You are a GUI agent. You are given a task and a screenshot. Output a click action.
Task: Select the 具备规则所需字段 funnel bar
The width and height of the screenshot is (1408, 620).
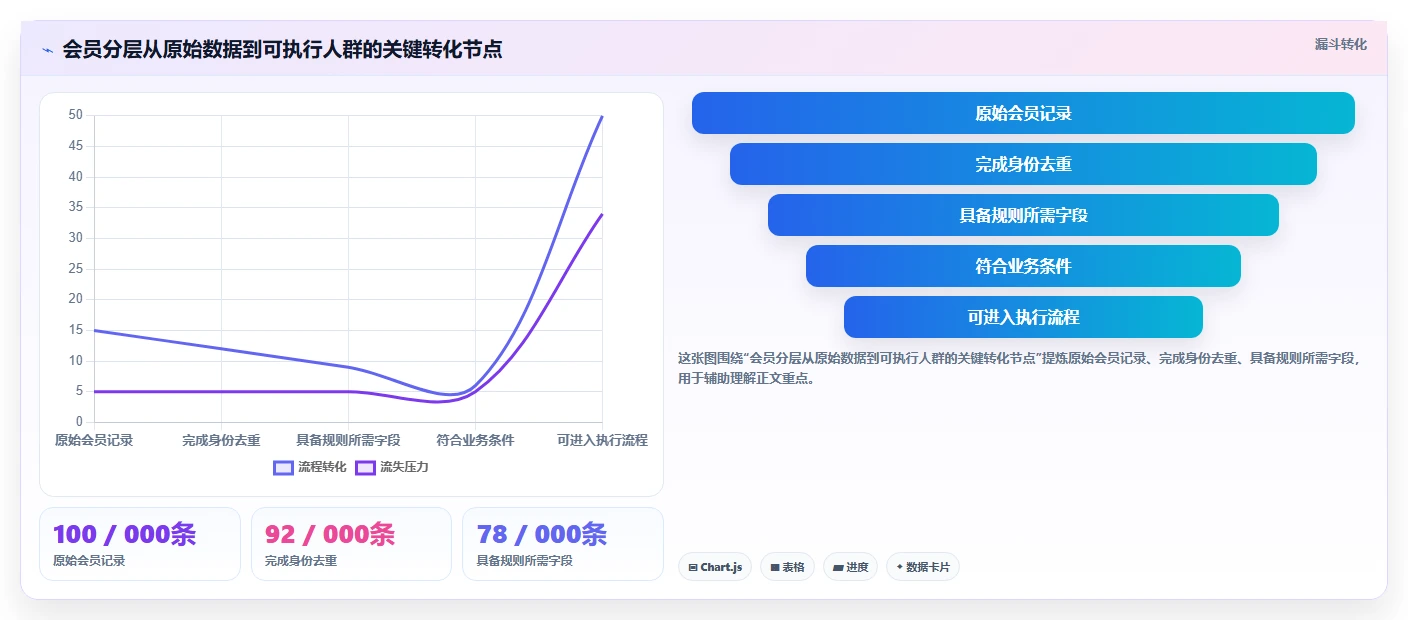pyautogui.click(x=1023, y=215)
